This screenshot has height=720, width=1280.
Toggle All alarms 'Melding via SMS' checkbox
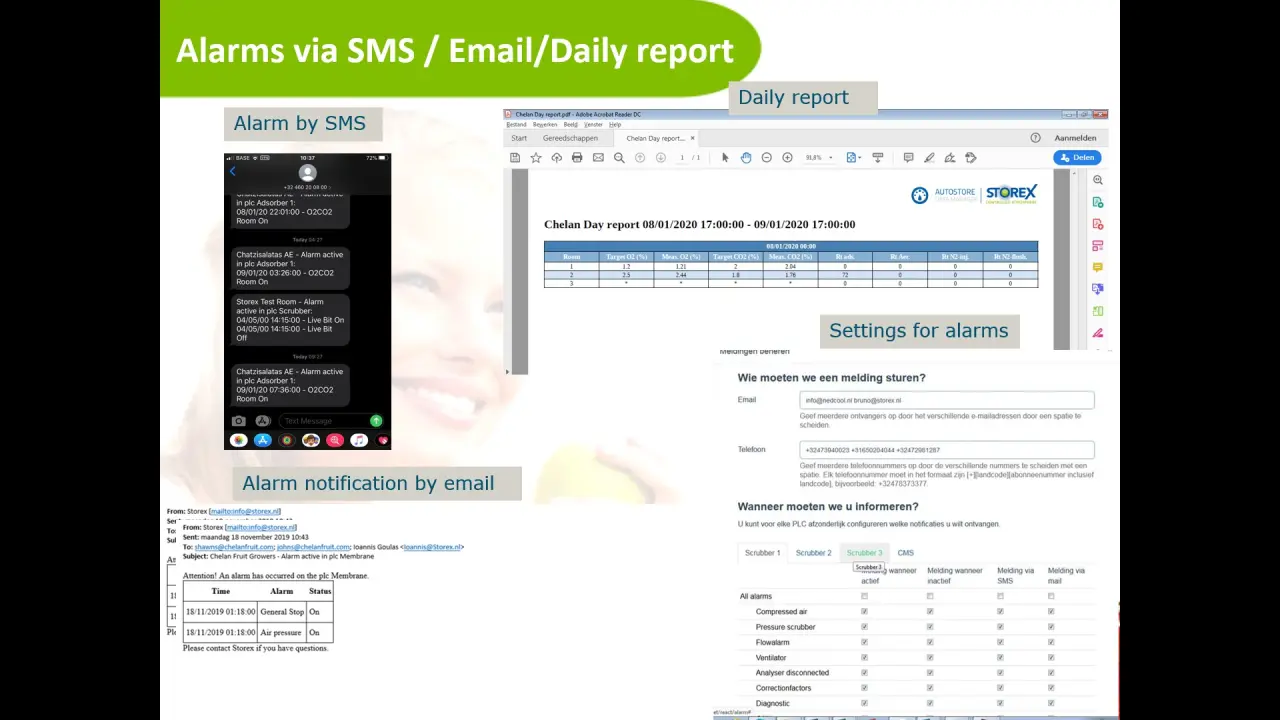click(1001, 596)
